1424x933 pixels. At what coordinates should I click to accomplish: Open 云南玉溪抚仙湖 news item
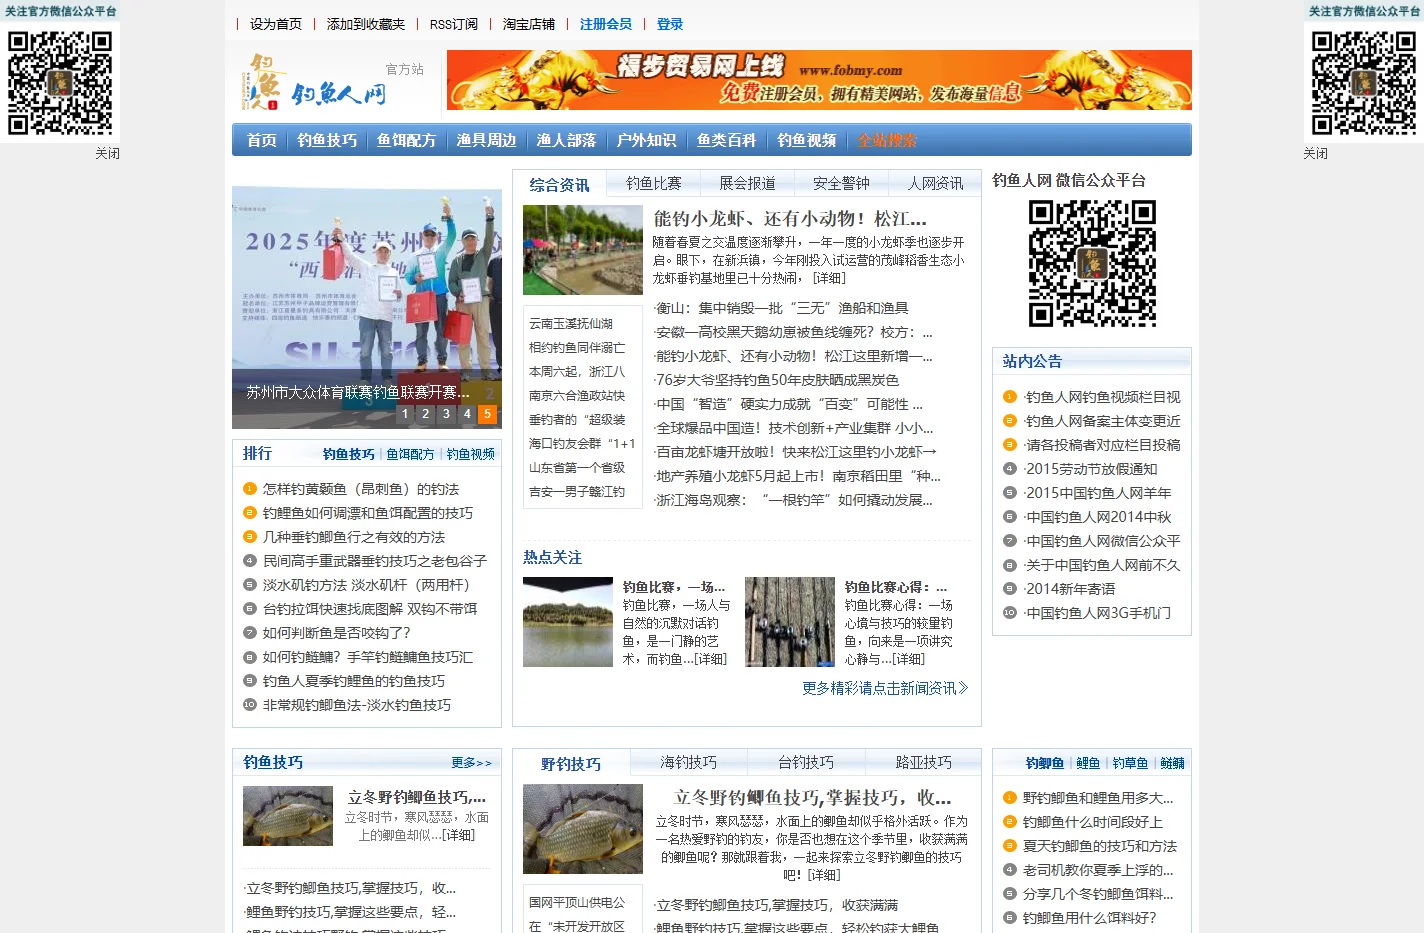(571, 324)
